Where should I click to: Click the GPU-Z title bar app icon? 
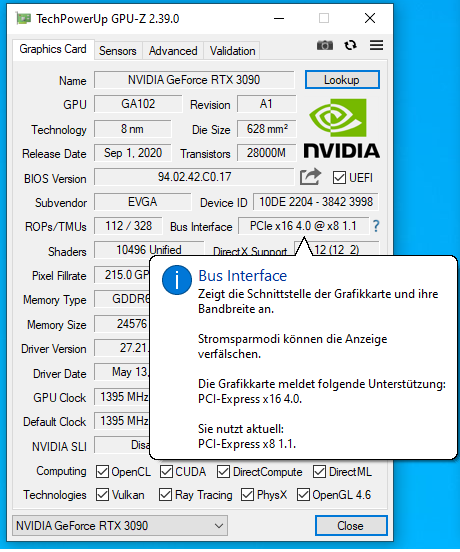pyautogui.click(x=24, y=18)
